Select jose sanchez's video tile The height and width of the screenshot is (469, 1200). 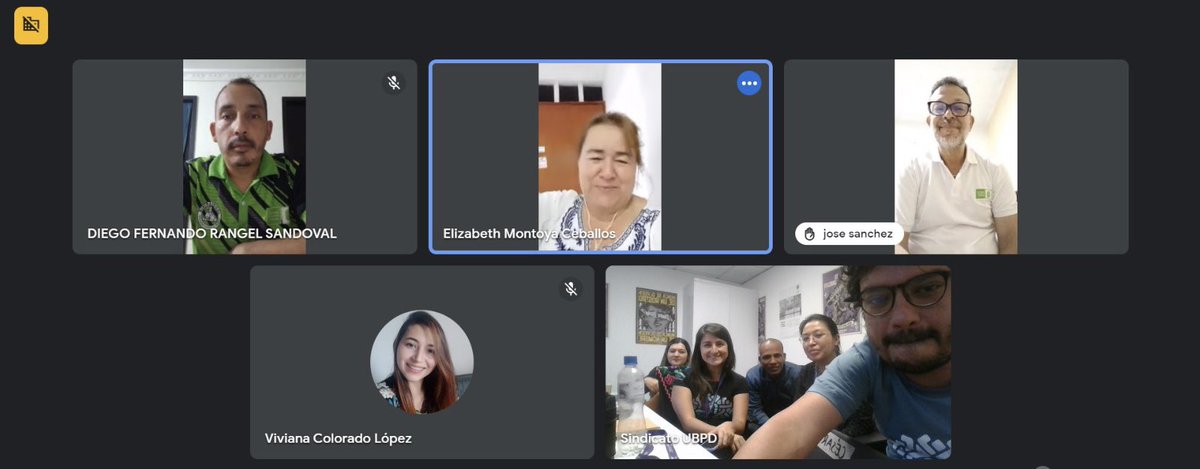(956, 156)
